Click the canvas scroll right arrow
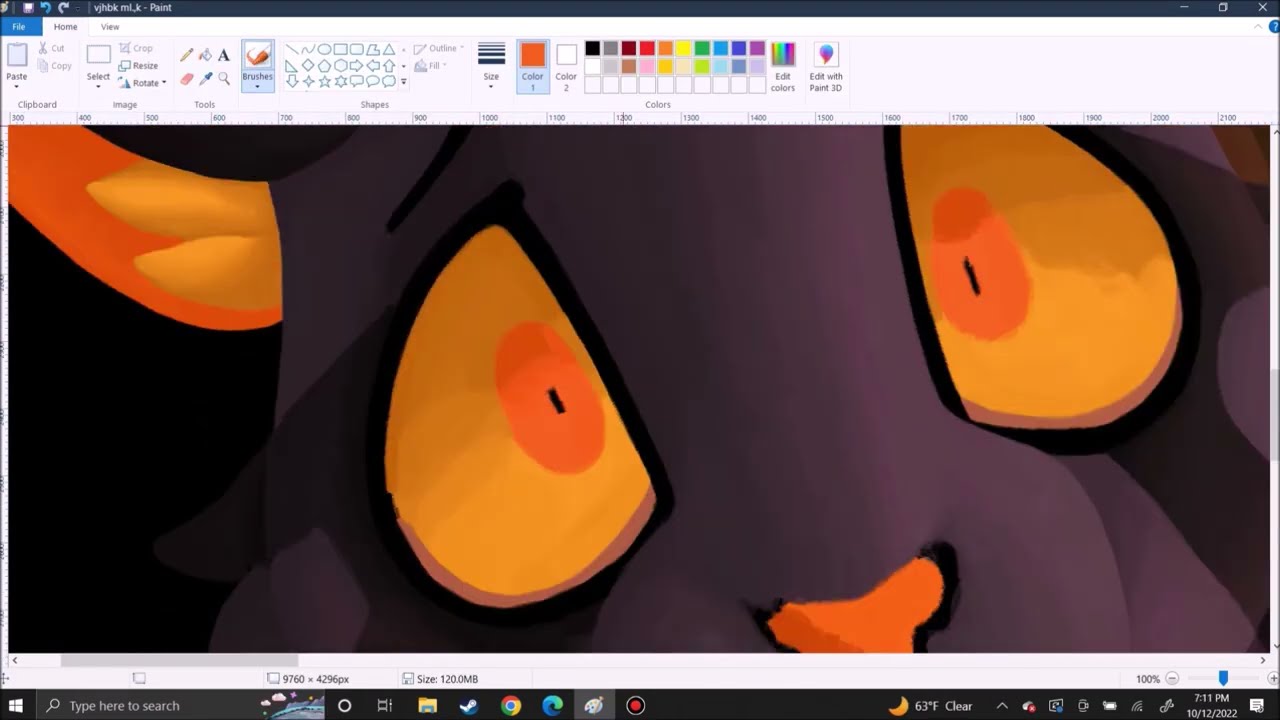1280x720 pixels. [1262, 660]
